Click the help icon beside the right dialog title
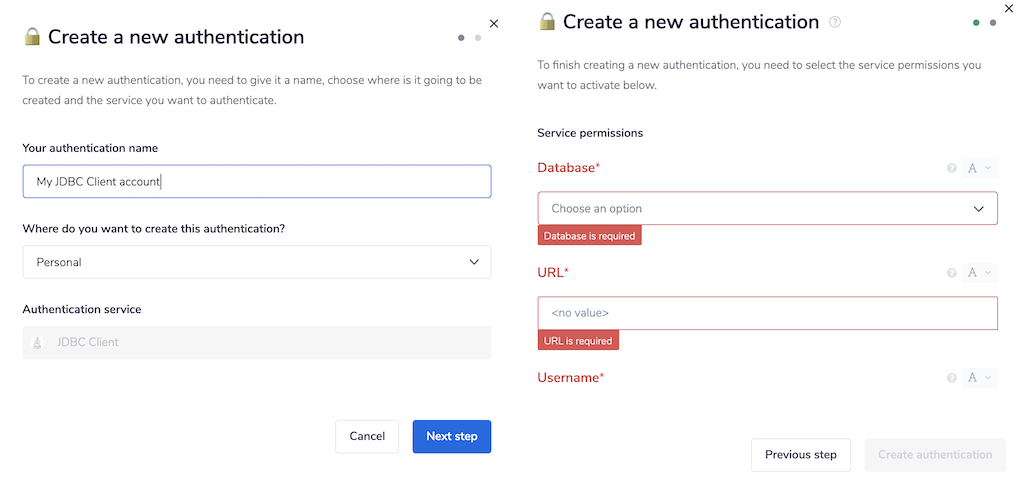Viewport: 1030px width, 477px height. point(835,22)
